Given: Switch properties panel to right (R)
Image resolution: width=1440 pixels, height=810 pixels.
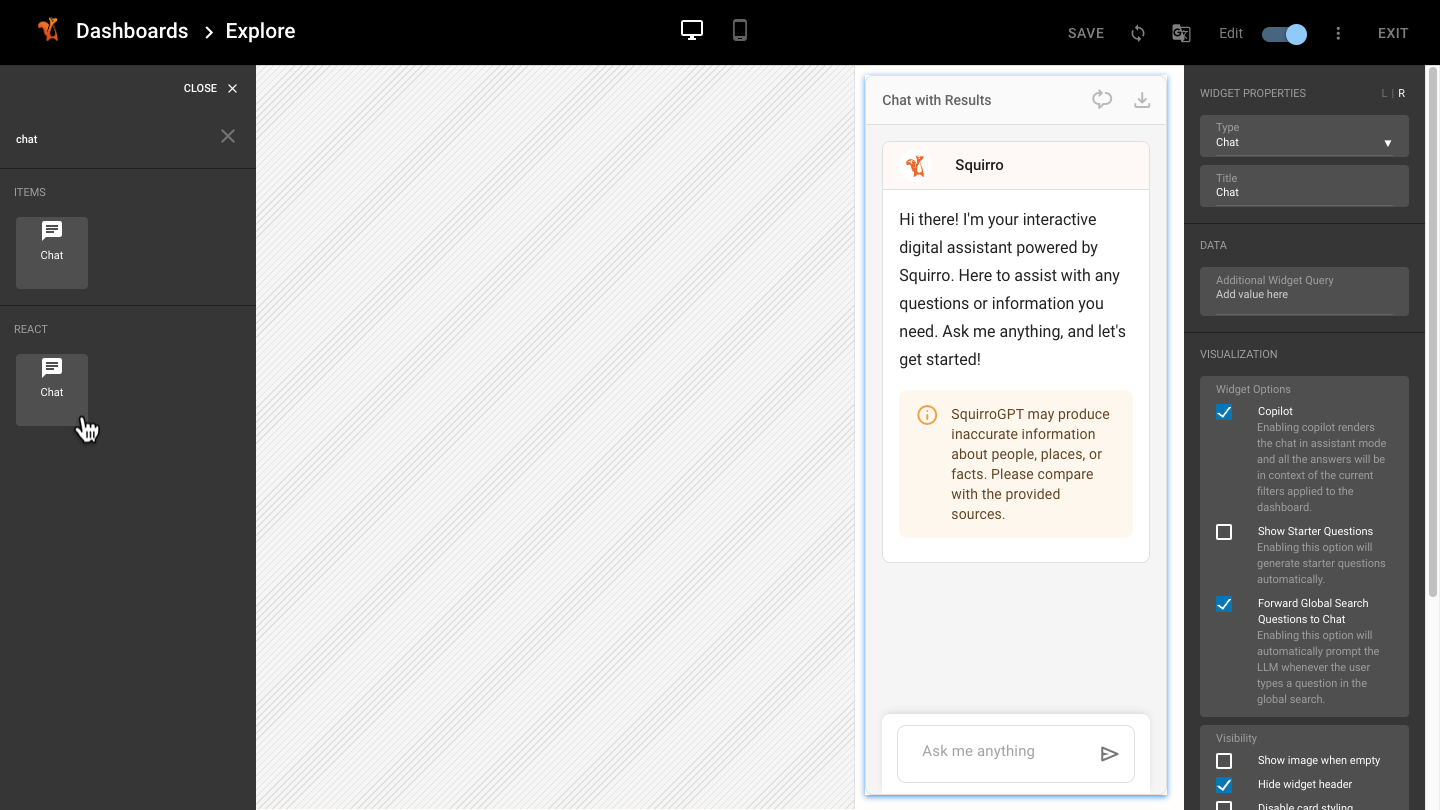Looking at the screenshot, I should pos(1401,93).
